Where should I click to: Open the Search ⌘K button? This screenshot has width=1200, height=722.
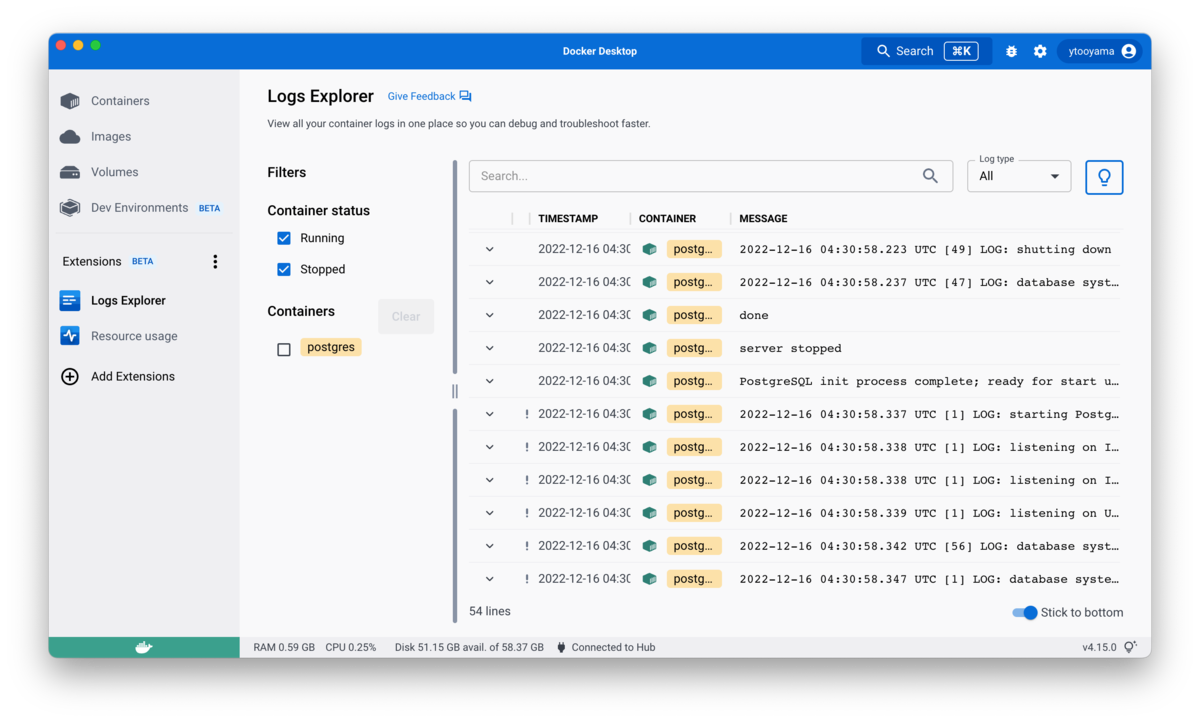927,51
